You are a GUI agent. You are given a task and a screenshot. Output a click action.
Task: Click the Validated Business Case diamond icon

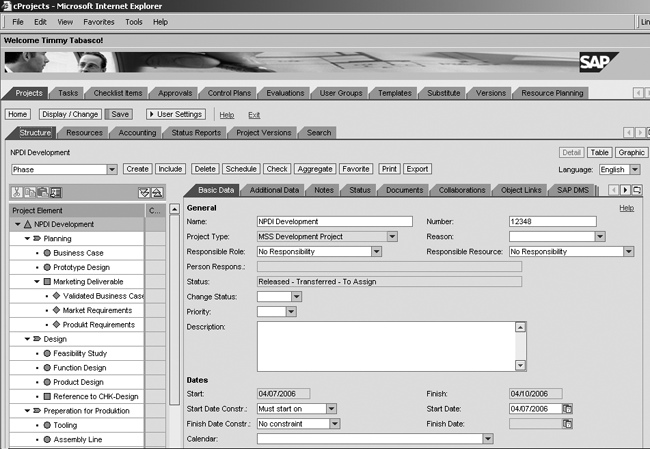(57, 296)
